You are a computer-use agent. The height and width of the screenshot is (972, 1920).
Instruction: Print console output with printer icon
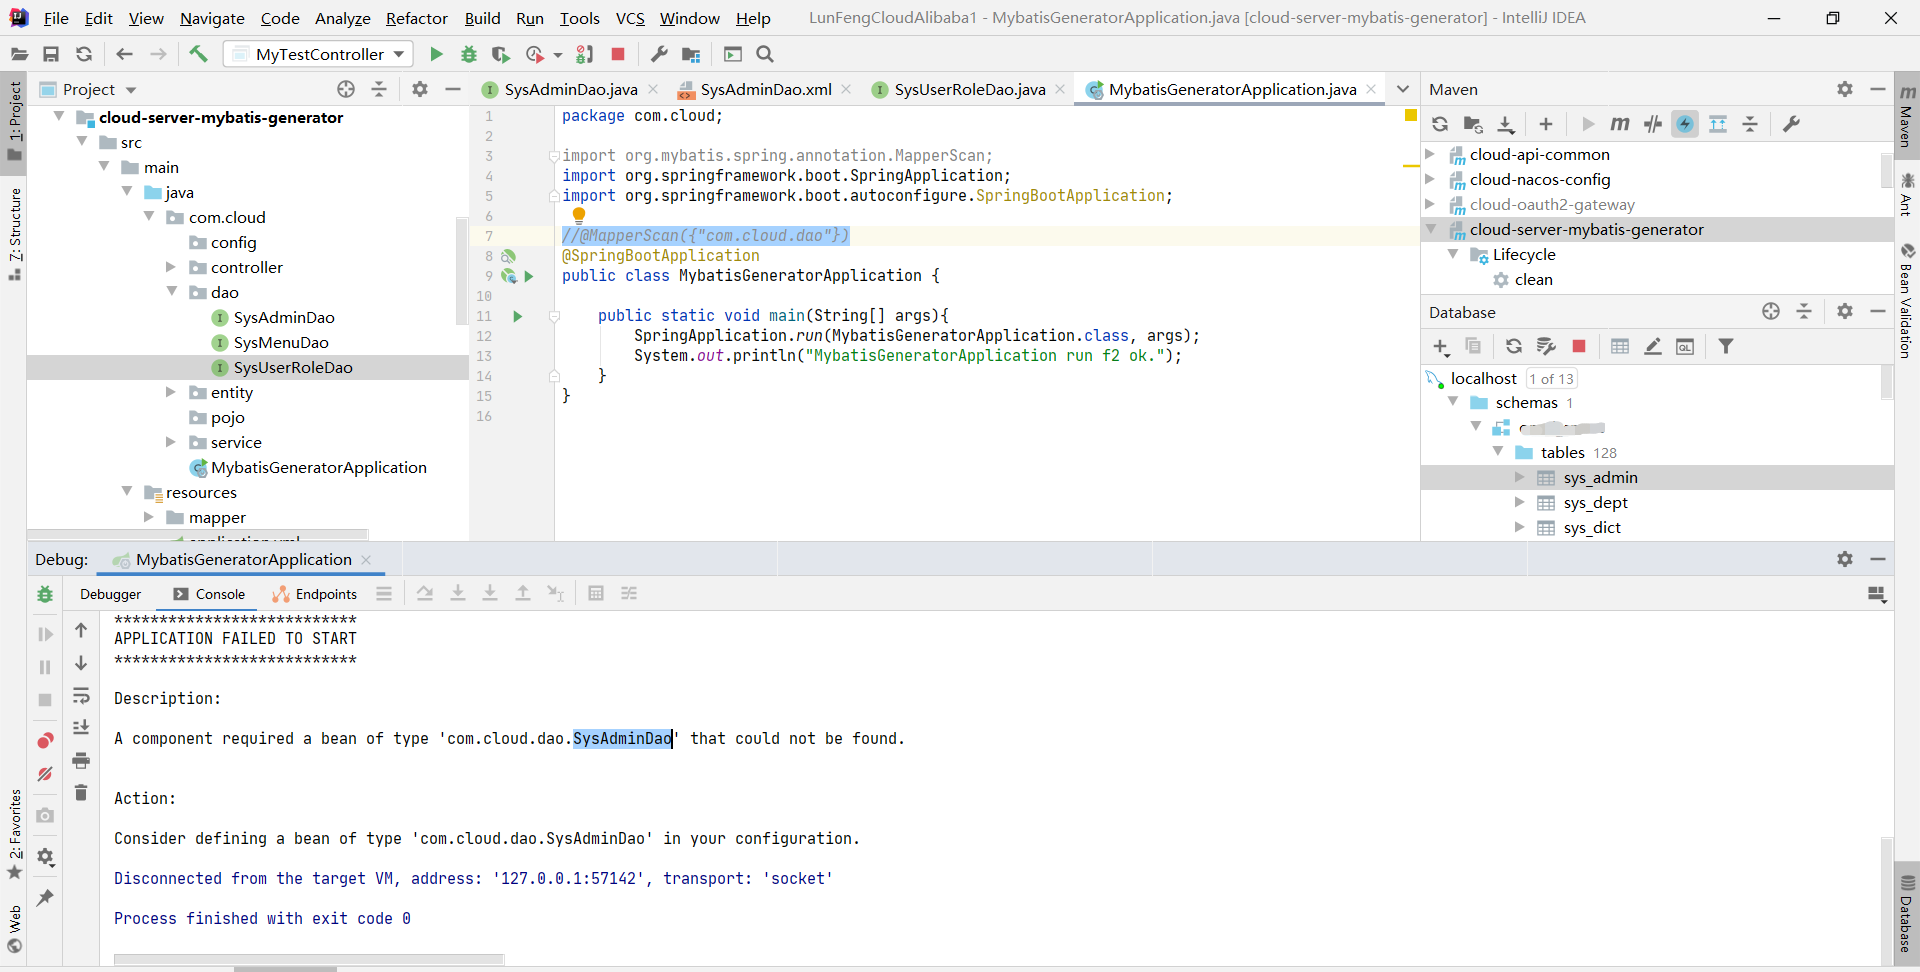point(81,761)
